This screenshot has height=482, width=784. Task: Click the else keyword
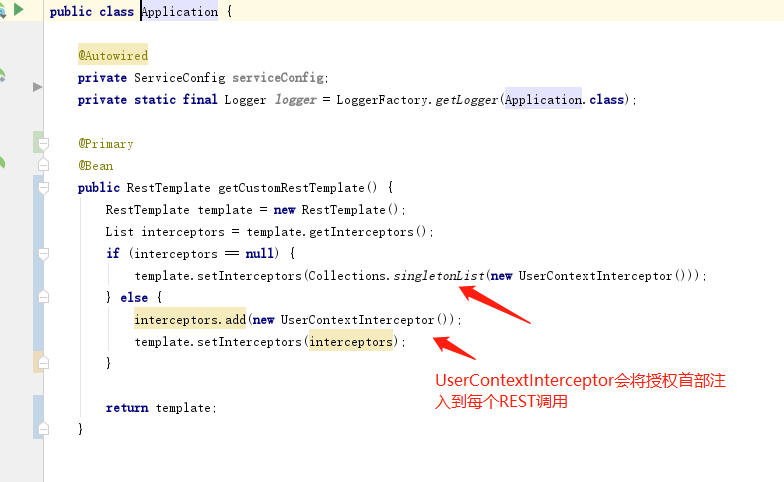[x=134, y=298]
